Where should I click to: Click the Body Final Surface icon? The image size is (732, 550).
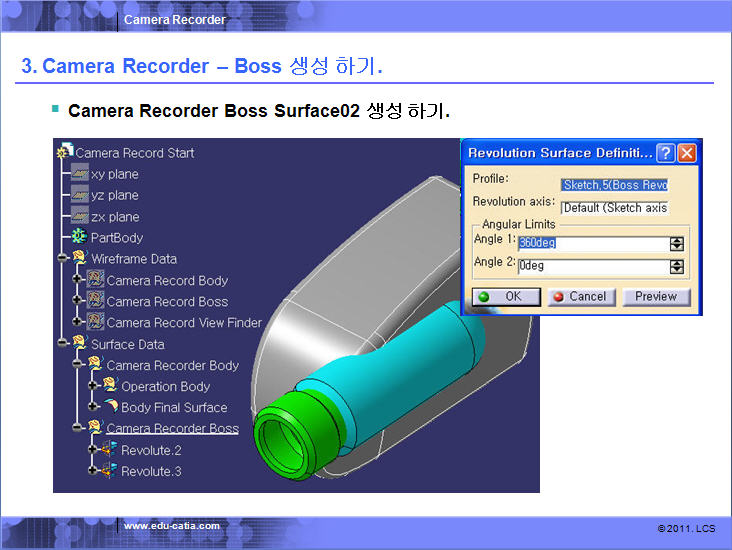pos(109,407)
